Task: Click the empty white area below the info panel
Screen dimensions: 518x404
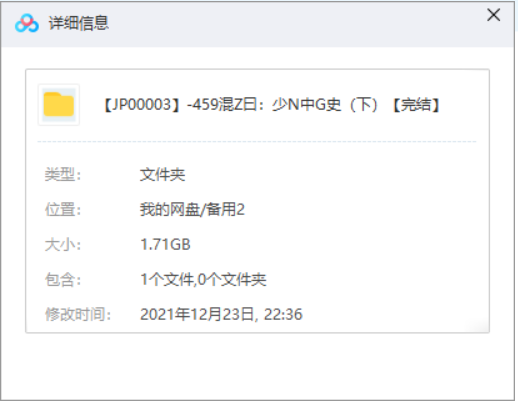Action: (x=257, y=366)
